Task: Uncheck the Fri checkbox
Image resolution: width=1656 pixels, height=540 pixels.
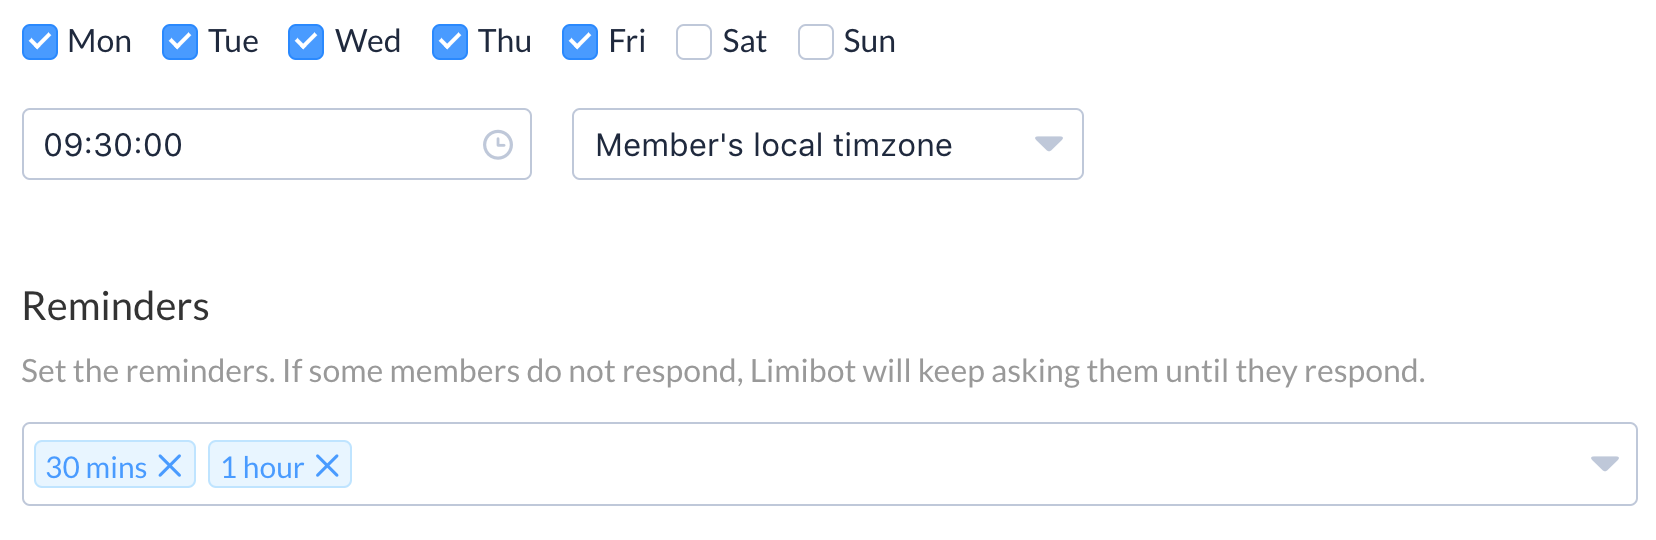Action: click(x=580, y=42)
